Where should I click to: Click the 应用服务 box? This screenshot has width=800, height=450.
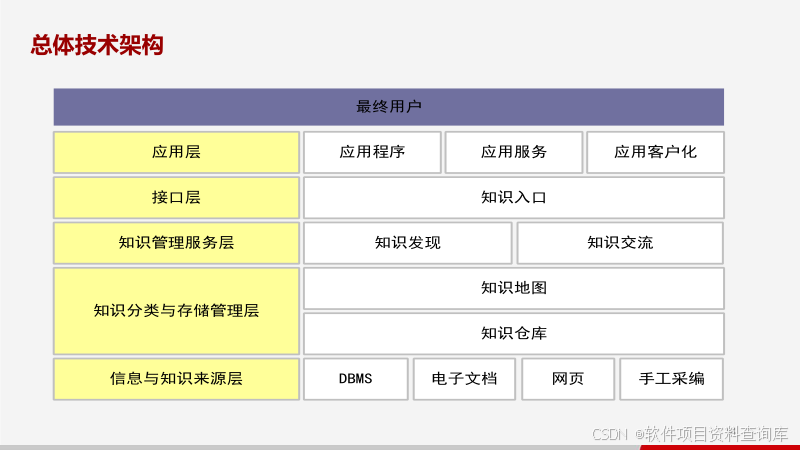point(514,152)
